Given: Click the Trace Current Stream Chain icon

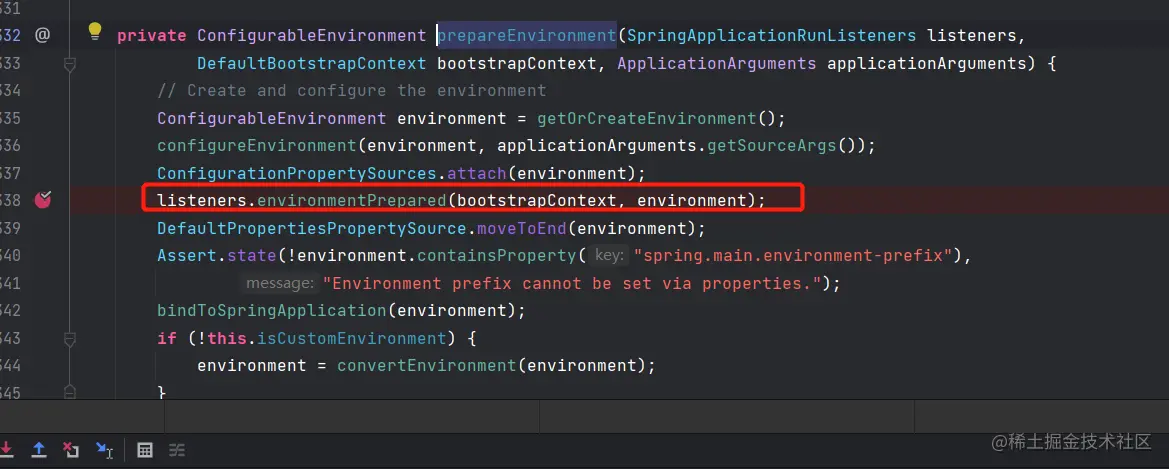Looking at the screenshot, I should coord(176,449).
